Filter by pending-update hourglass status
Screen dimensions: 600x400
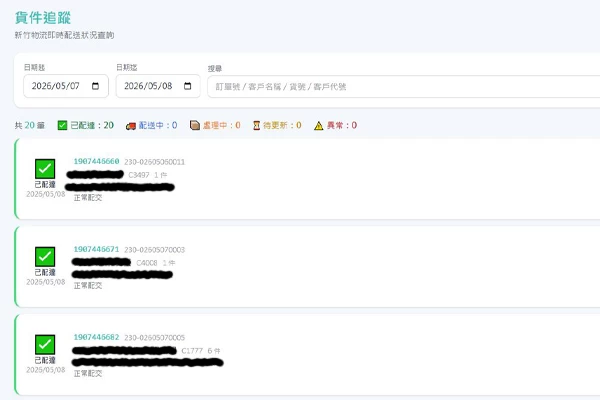[277, 125]
